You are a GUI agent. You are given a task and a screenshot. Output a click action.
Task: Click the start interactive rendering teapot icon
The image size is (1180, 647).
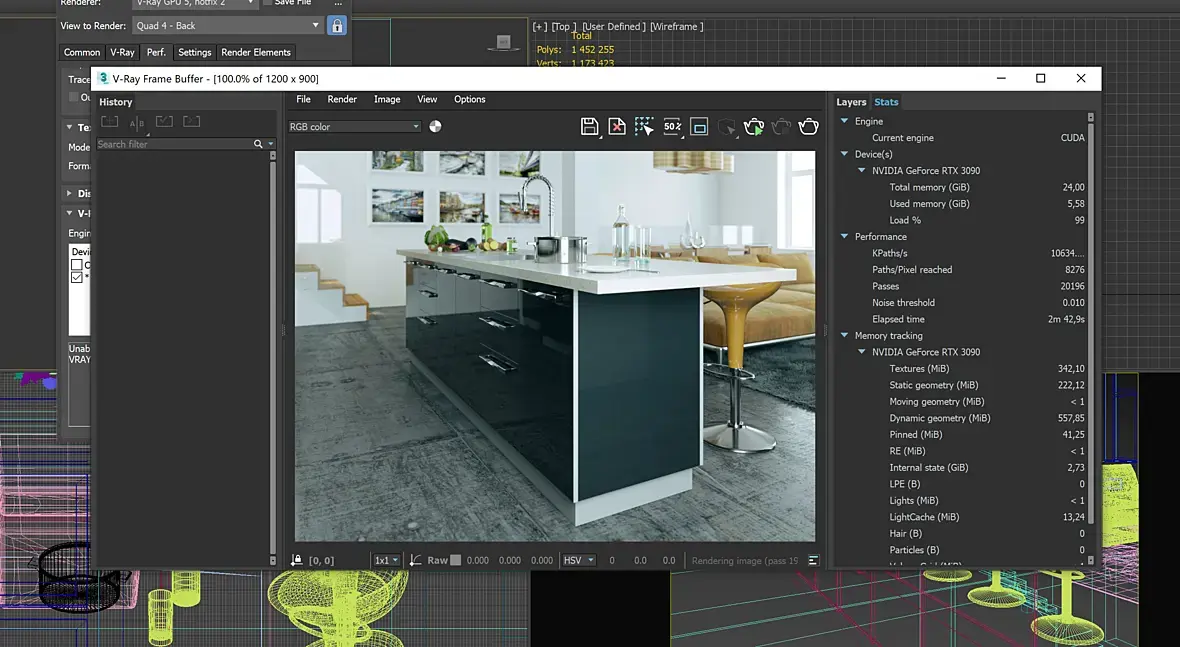pos(754,127)
